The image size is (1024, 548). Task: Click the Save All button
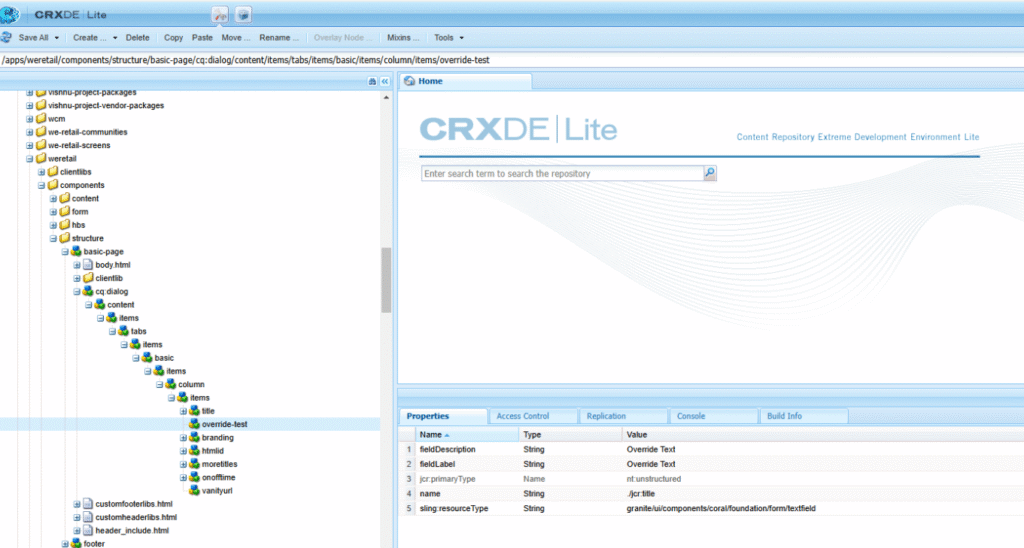point(33,38)
